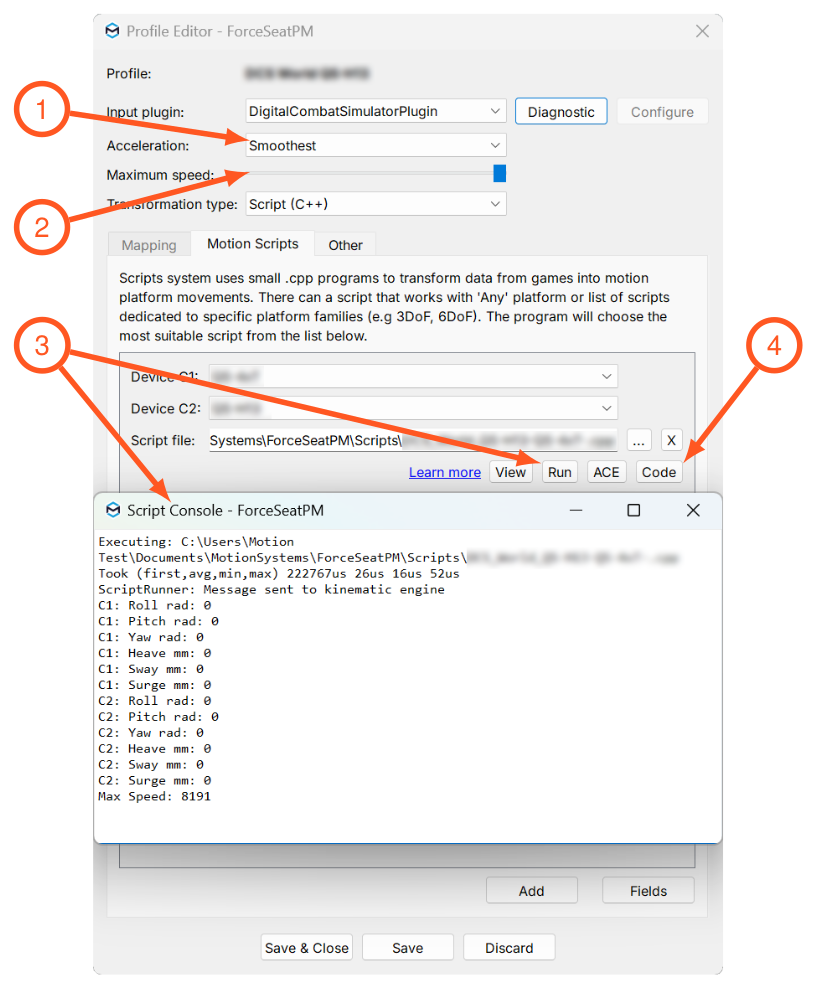Maximize the Script Console window
This screenshot has height=989, width=817.
[633, 510]
